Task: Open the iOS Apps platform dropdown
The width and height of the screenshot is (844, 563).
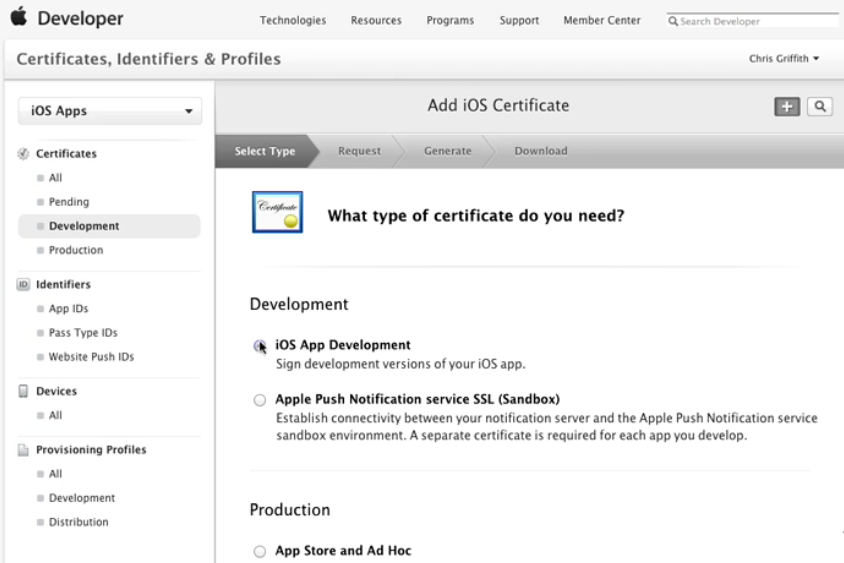Action: [110, 111]
